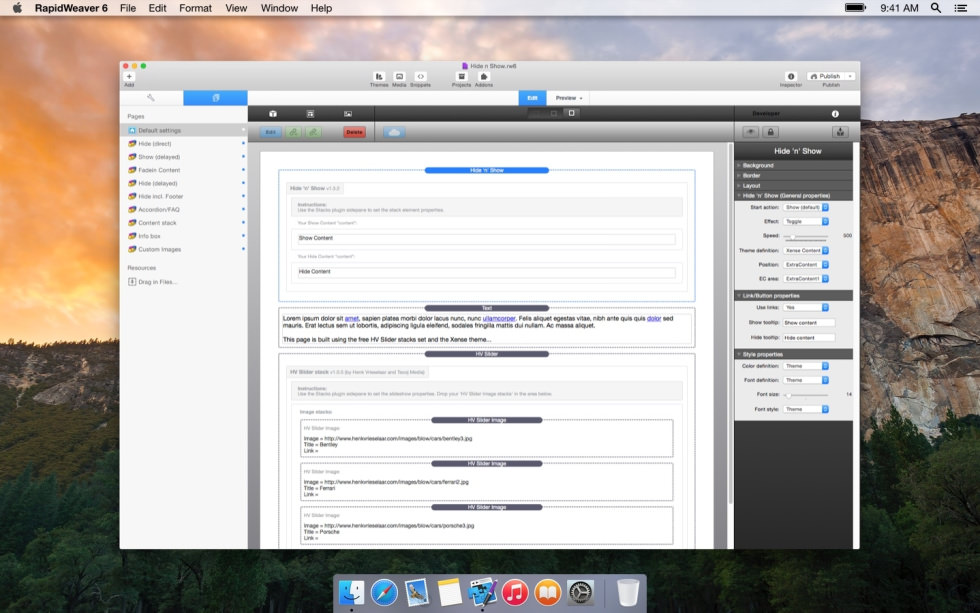The width and height of the screenshot is (980, 613).
Task: Select the FadeIn Content page
Action: [x=184, y=170]
